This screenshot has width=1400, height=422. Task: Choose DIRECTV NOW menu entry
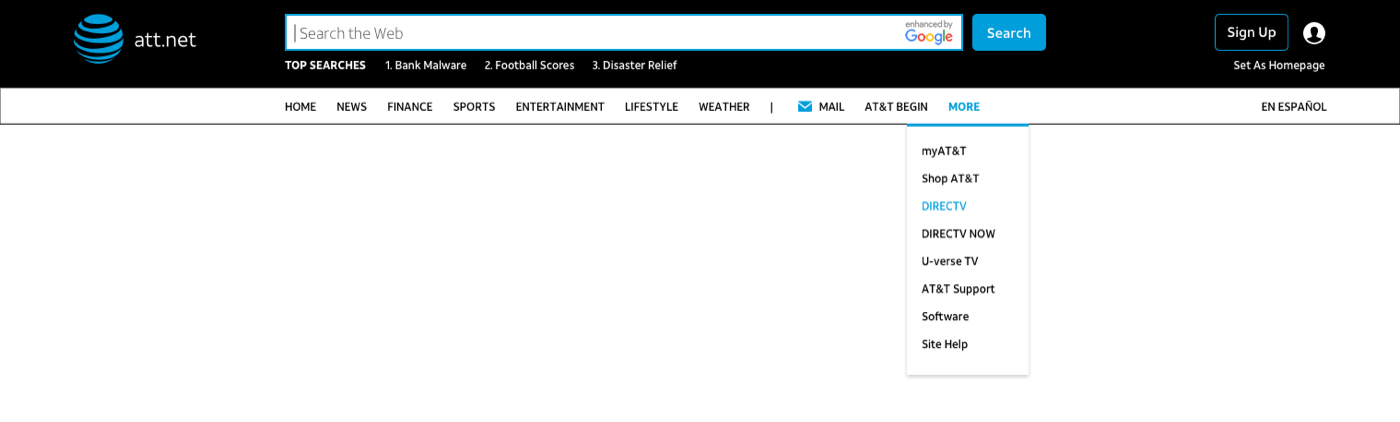958,234
